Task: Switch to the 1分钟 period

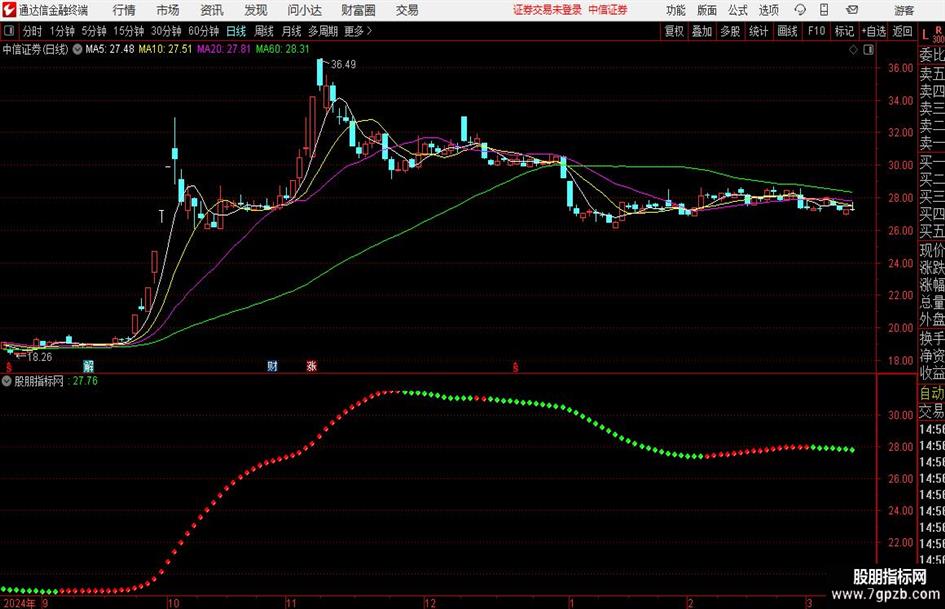Action: point(62,31)
